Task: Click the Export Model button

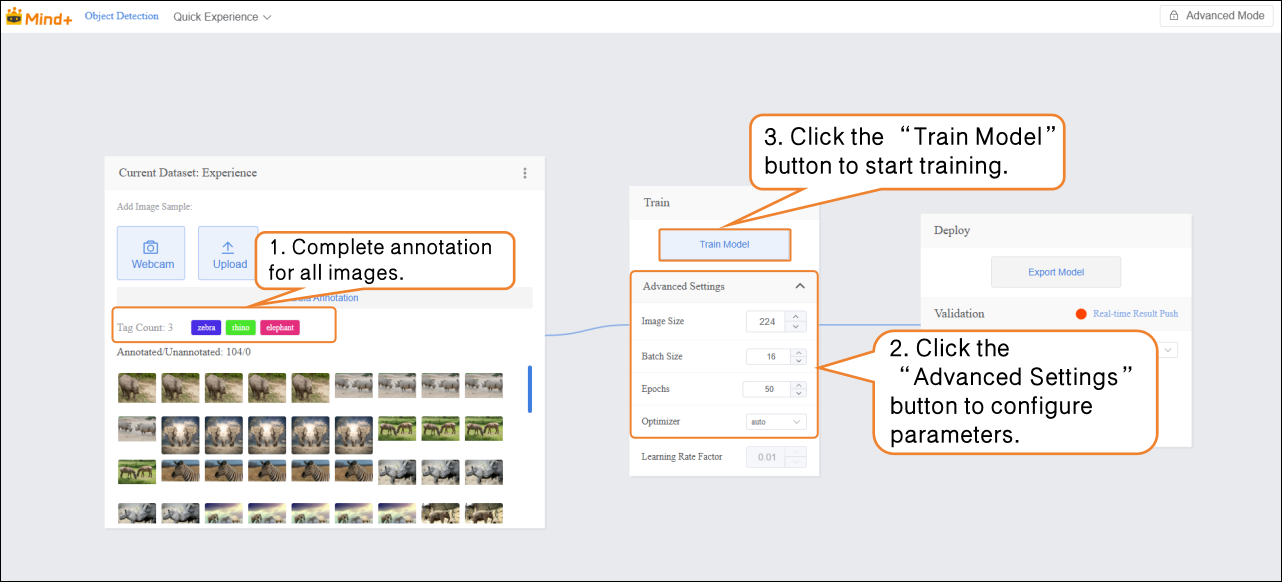Action: click(x=1055, y=272)
